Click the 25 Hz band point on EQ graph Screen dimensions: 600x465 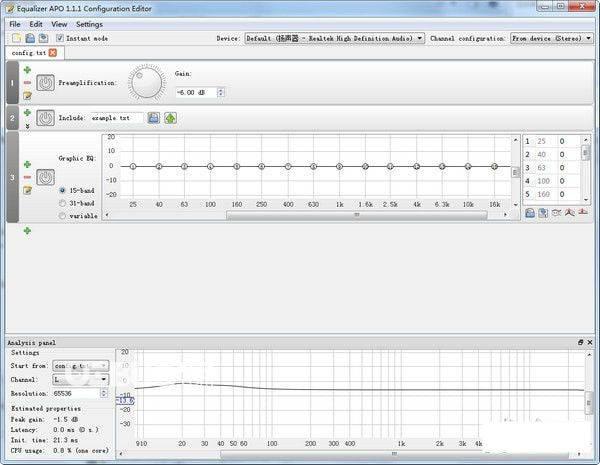coord(133,166)
